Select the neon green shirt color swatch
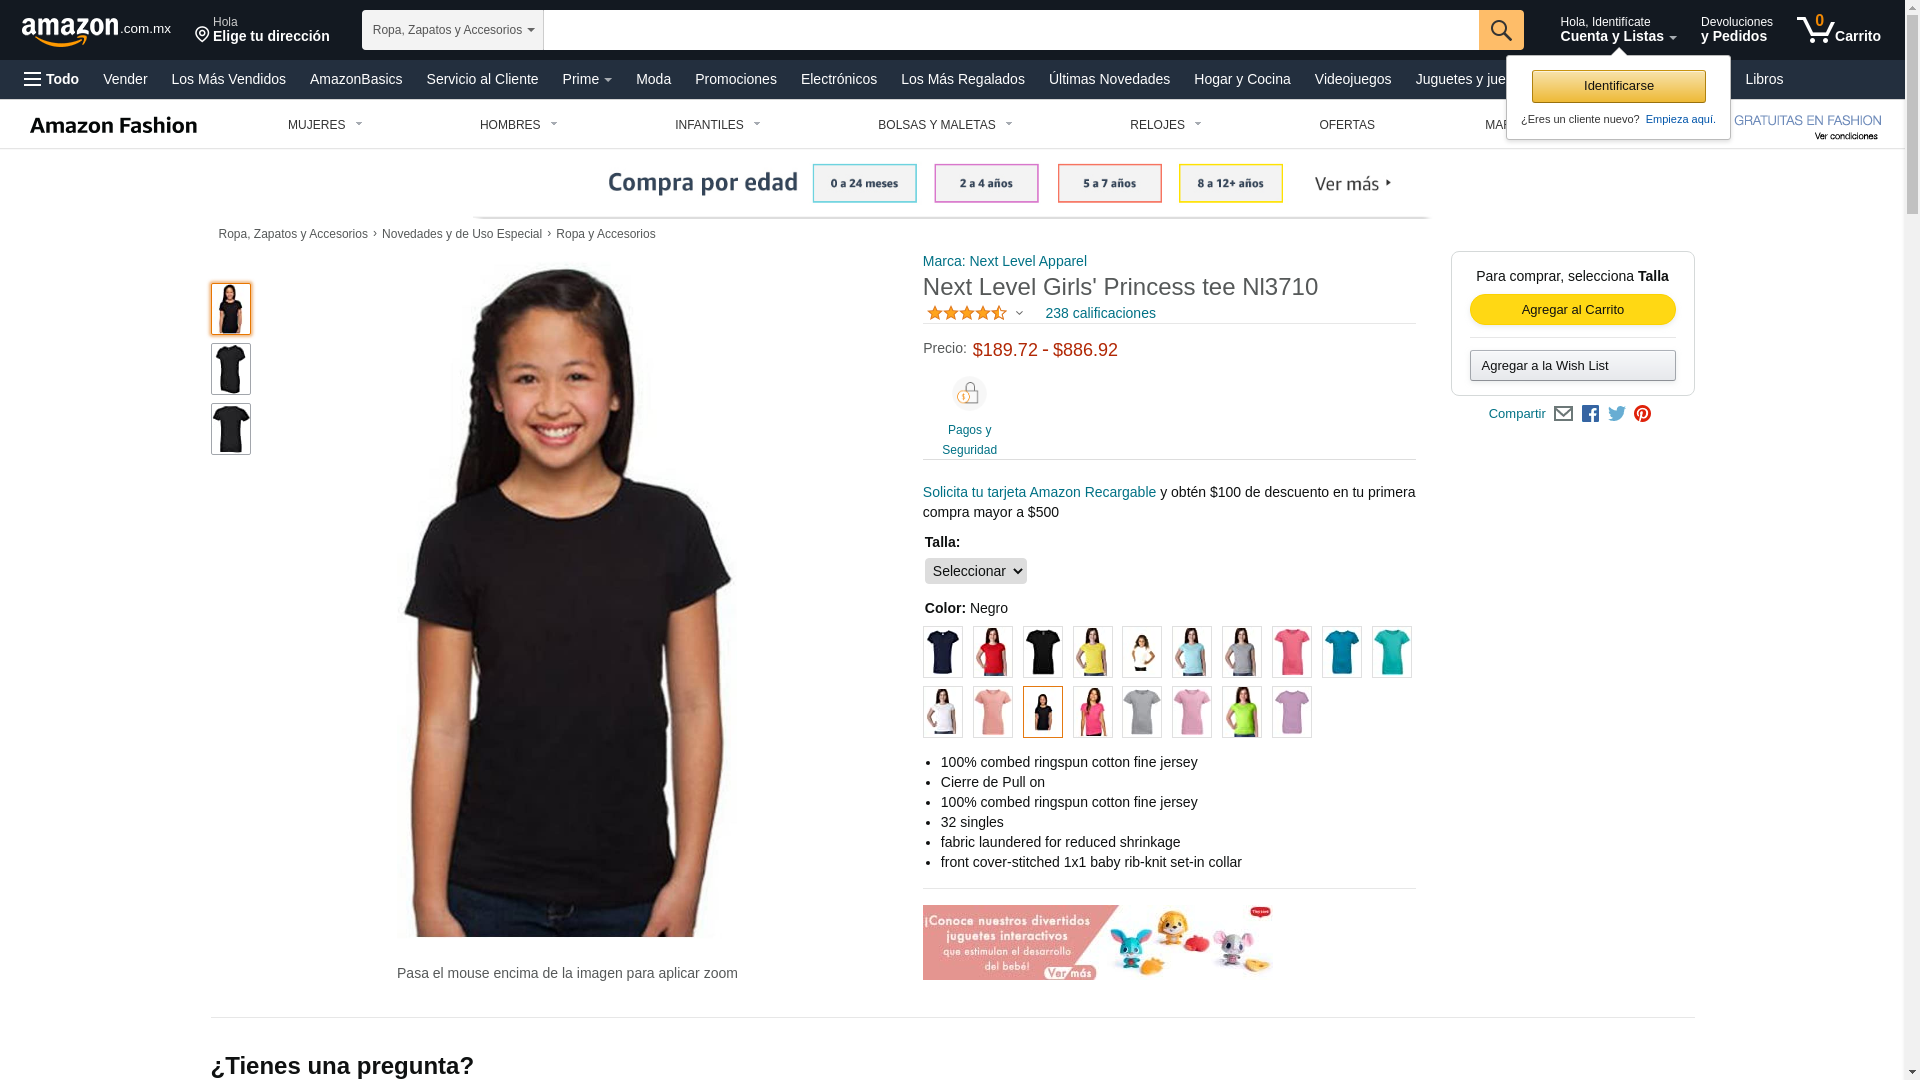 [1241, 712]
